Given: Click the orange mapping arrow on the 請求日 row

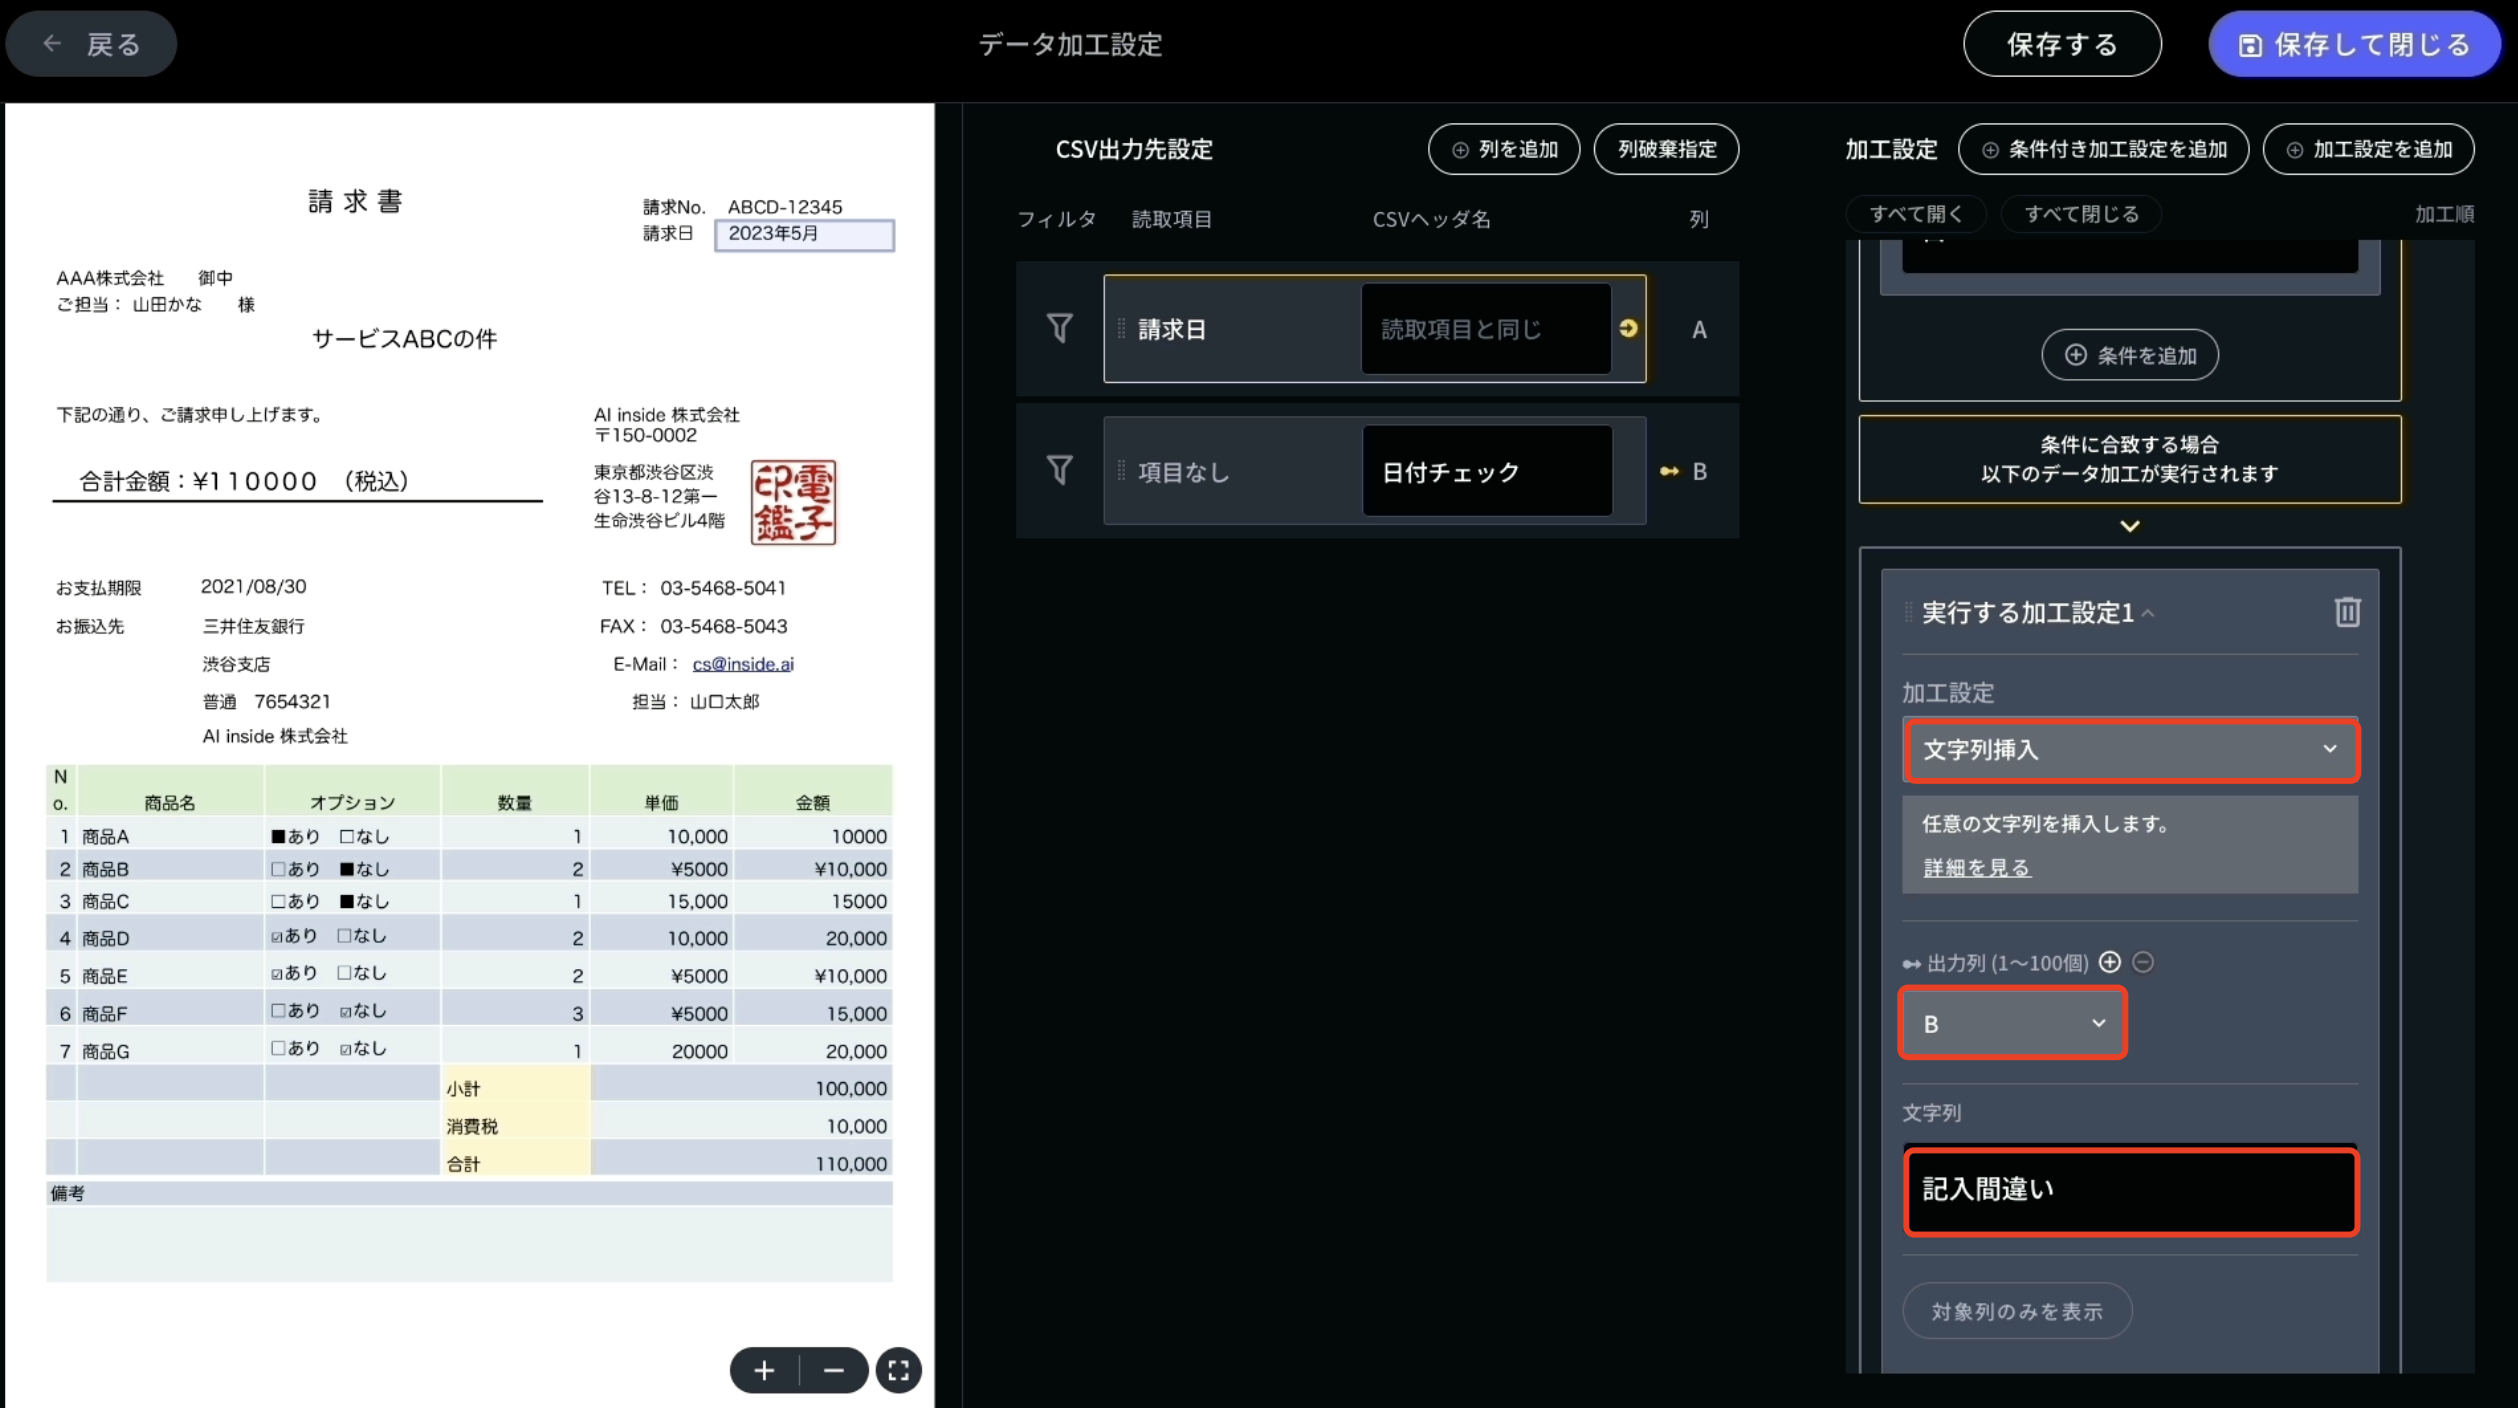Looking at the screenshot, I should (x=1628, y=328).
